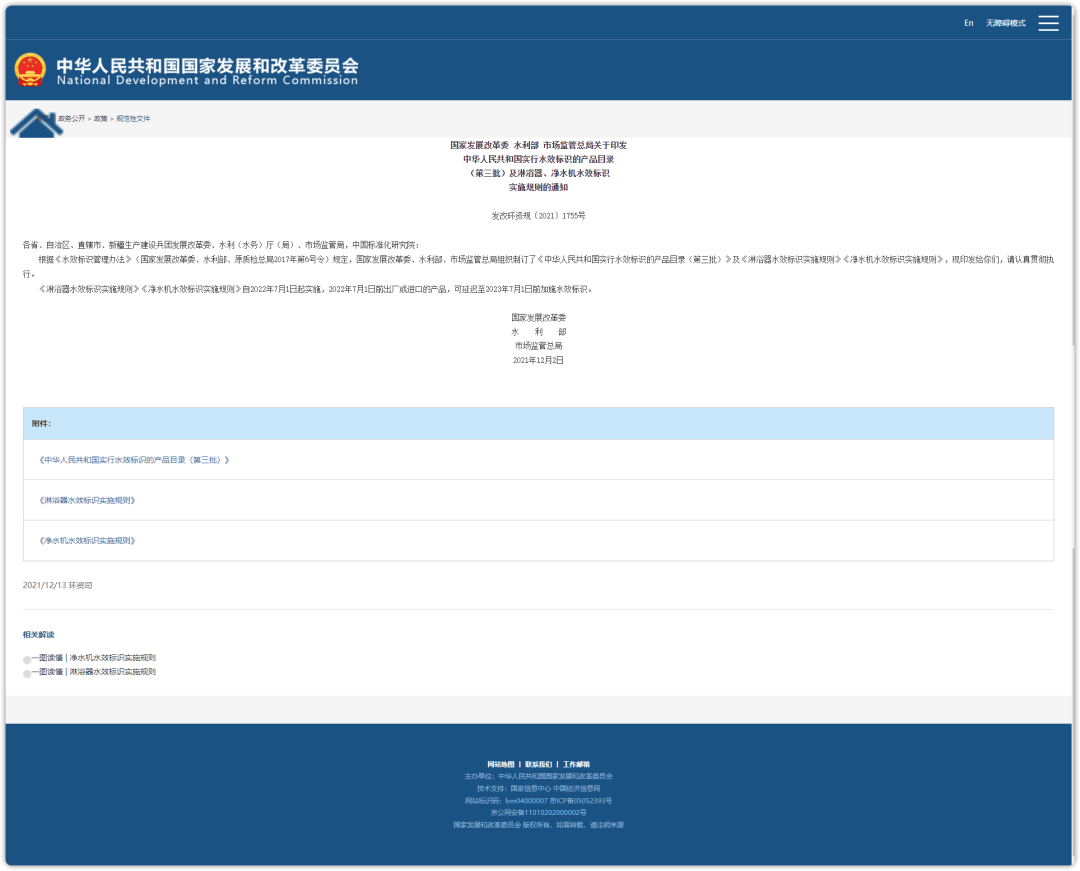Open 规范性文件 breadcrumb link

(133, 119)
